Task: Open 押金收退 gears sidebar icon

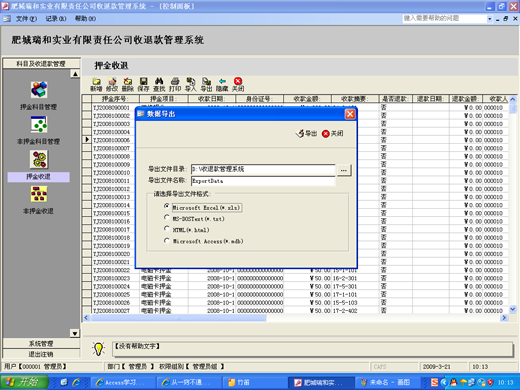Action: [39, 159]
